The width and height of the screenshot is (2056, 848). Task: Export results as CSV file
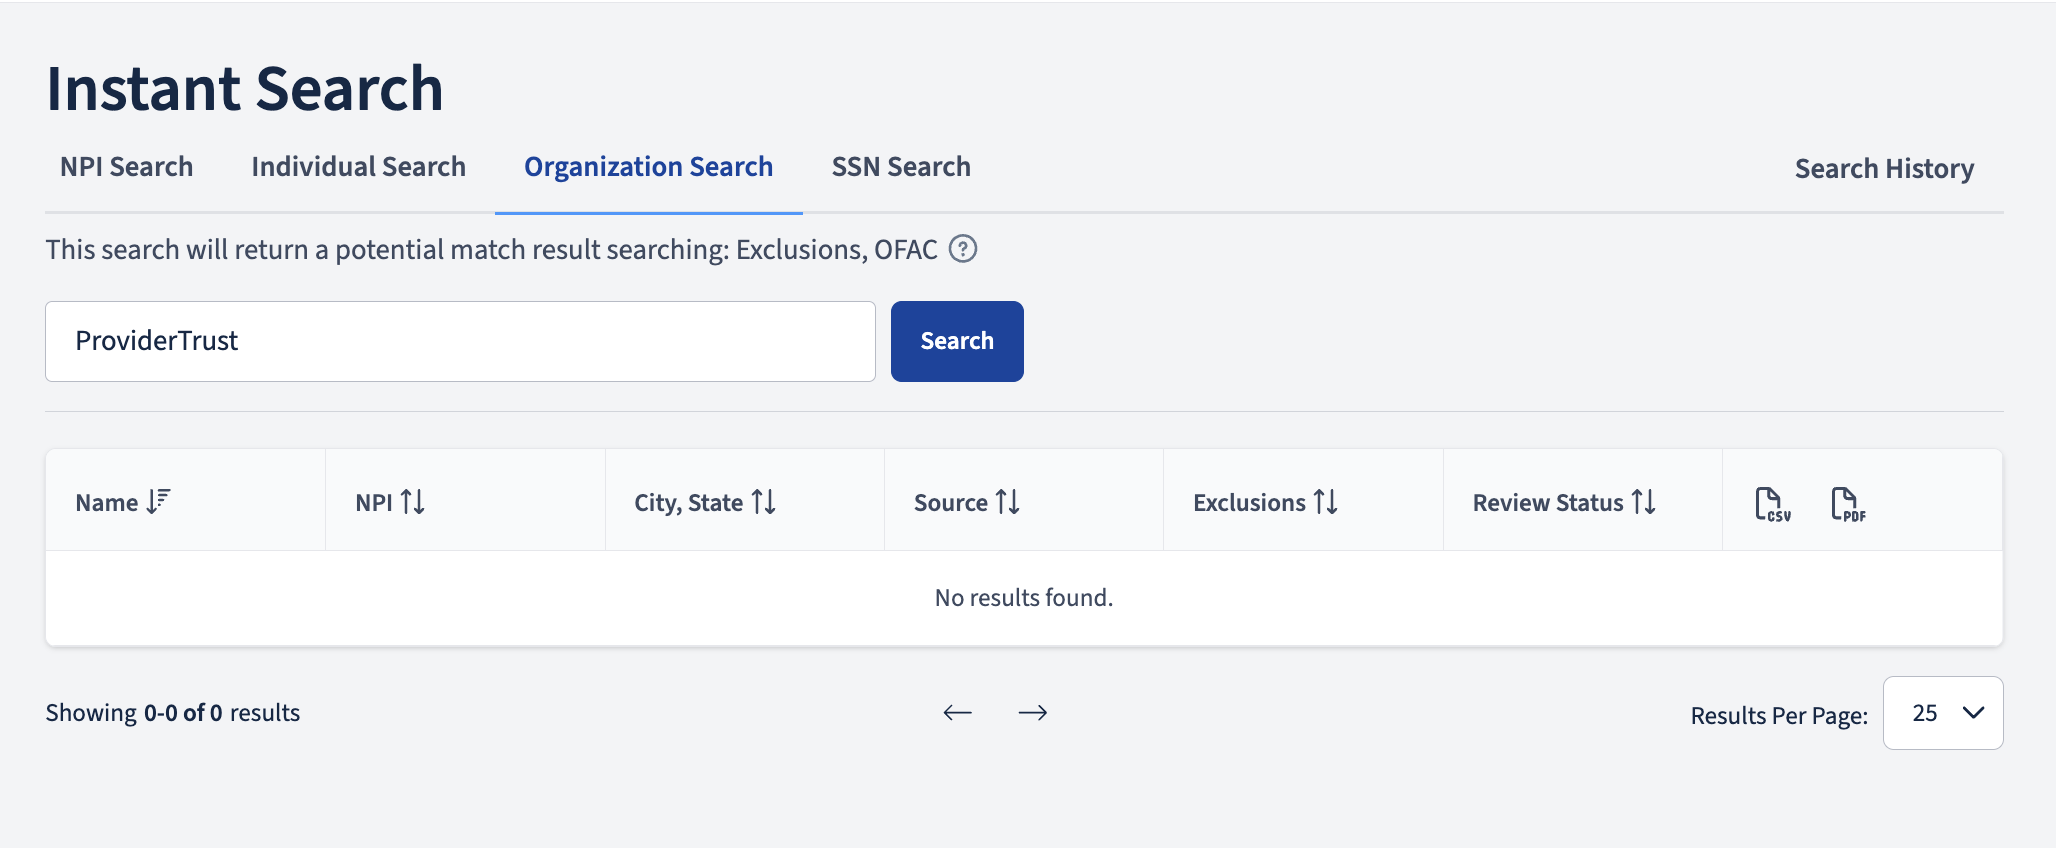coord(1772,504)
